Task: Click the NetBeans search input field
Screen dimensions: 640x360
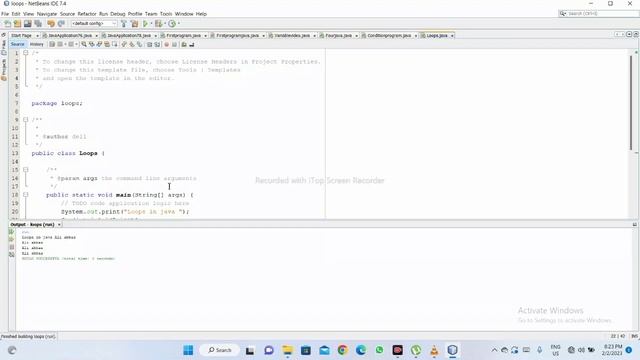Action: pos(598,13)
